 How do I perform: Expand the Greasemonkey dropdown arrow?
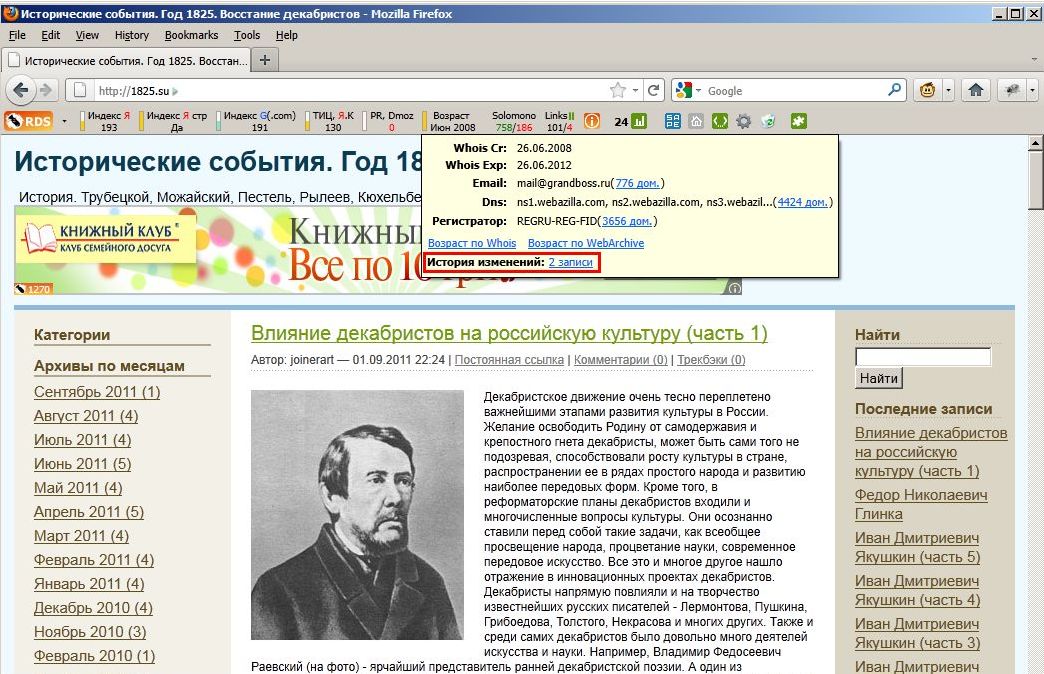pos(948,90)
